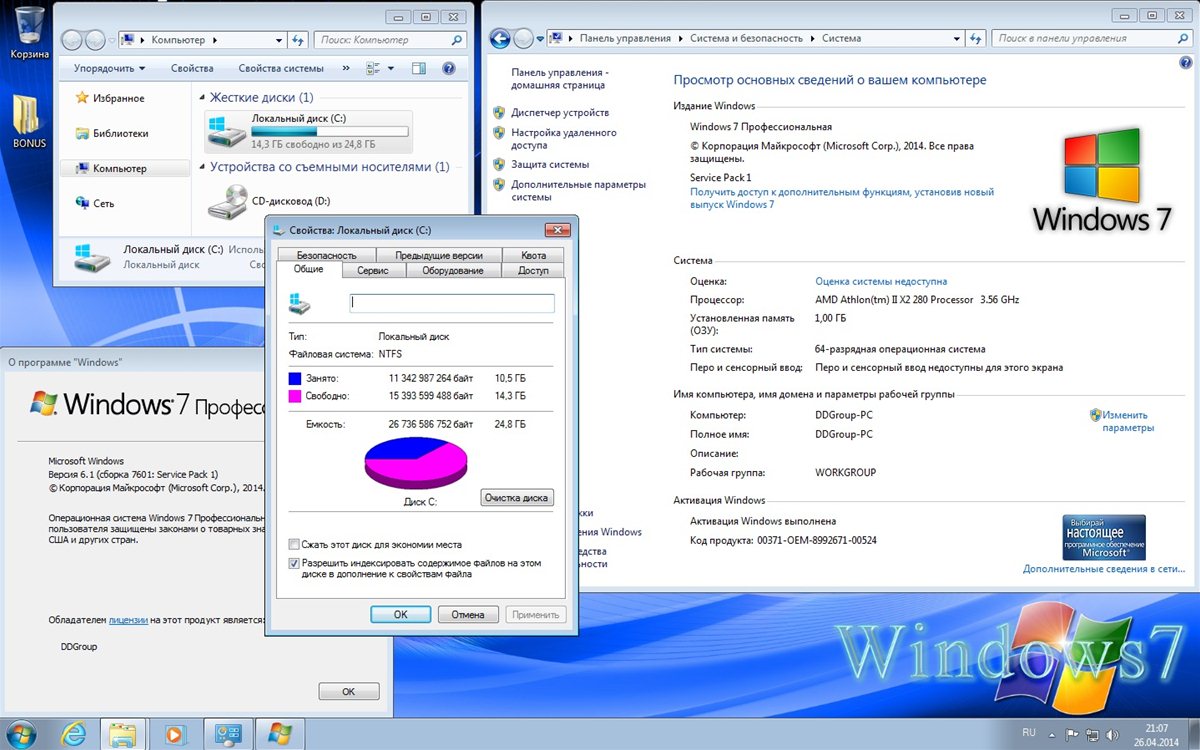Open Internet Explorer from the taskbar

click(x=73, y=732)
